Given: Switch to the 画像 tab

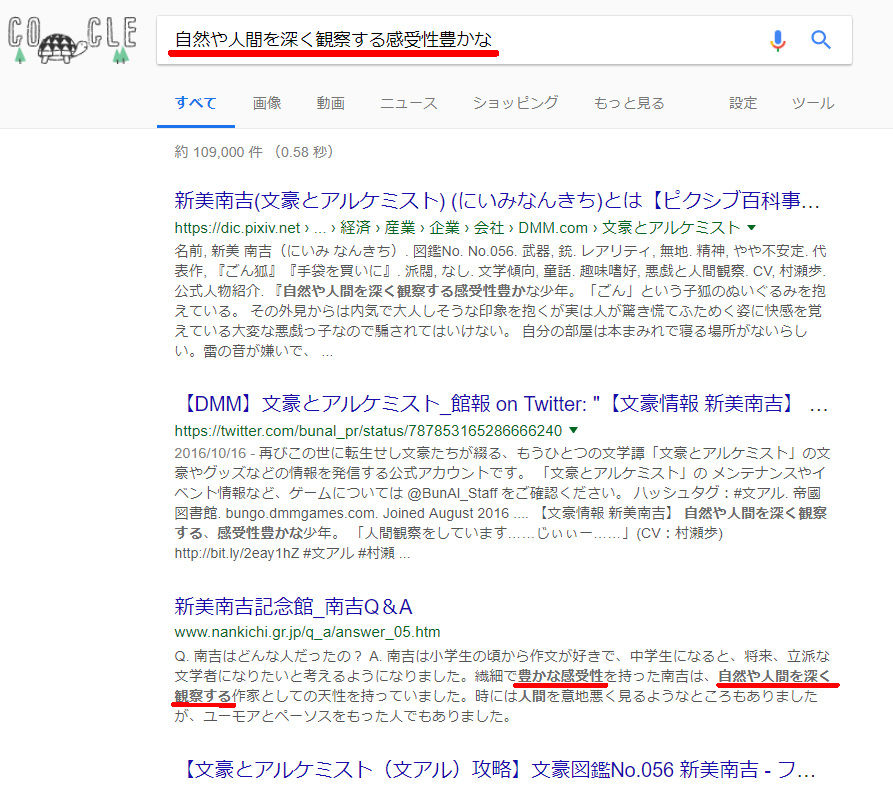Looking at the screenshot, I should [267, 103].
